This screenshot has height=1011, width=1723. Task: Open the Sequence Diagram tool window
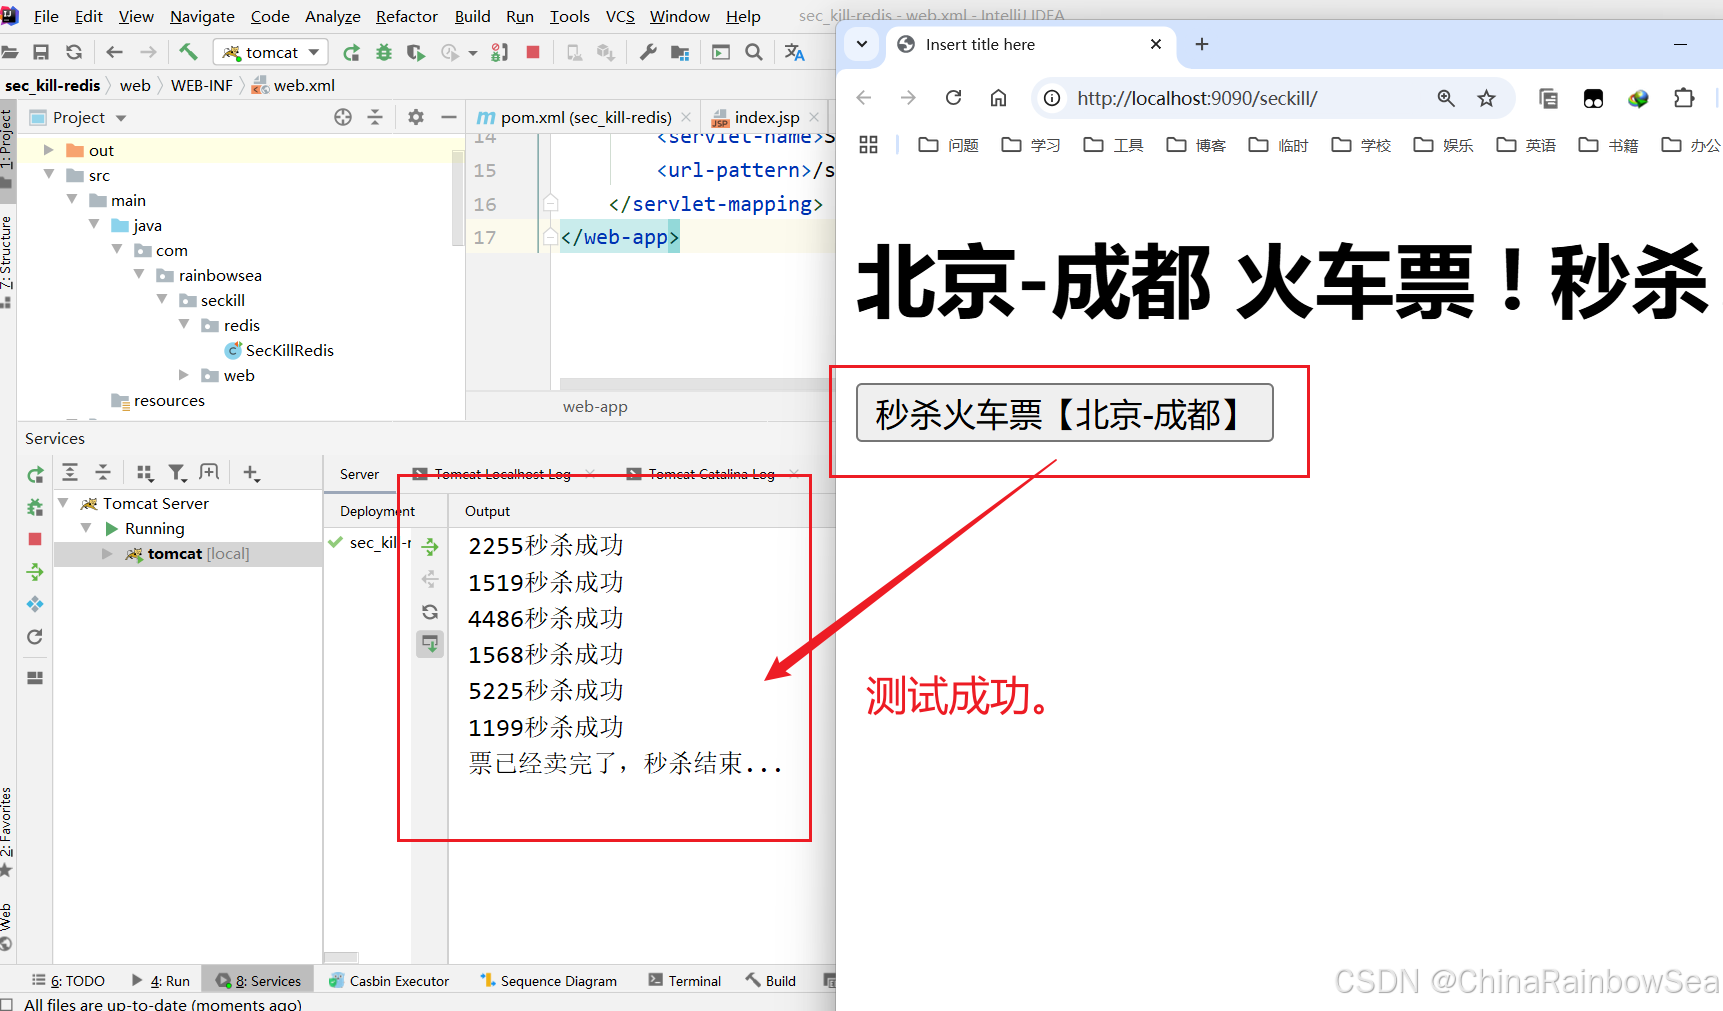point(548,981)
